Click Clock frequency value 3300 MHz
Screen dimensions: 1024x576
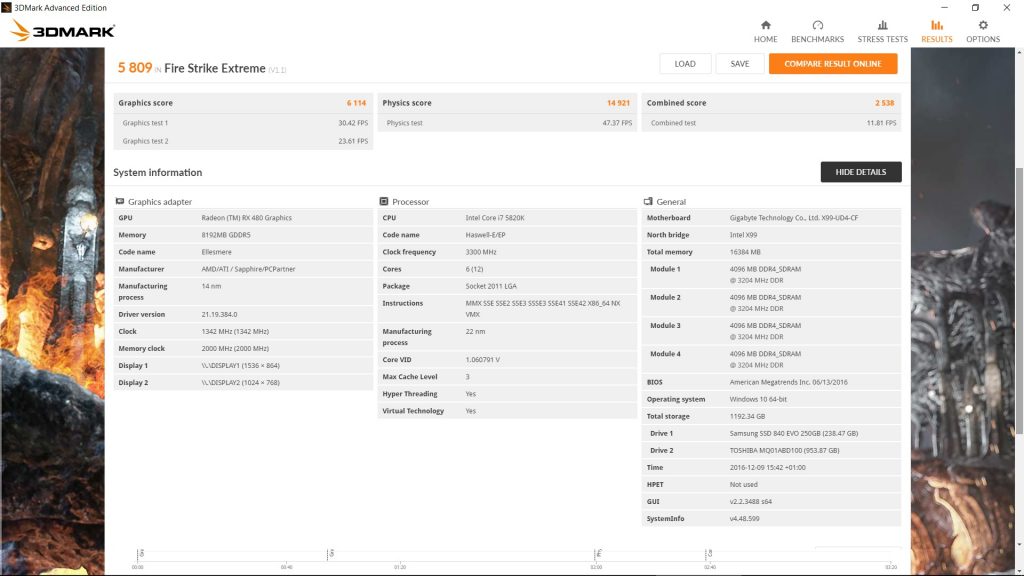pyautogui.click(x=481, y=252)
